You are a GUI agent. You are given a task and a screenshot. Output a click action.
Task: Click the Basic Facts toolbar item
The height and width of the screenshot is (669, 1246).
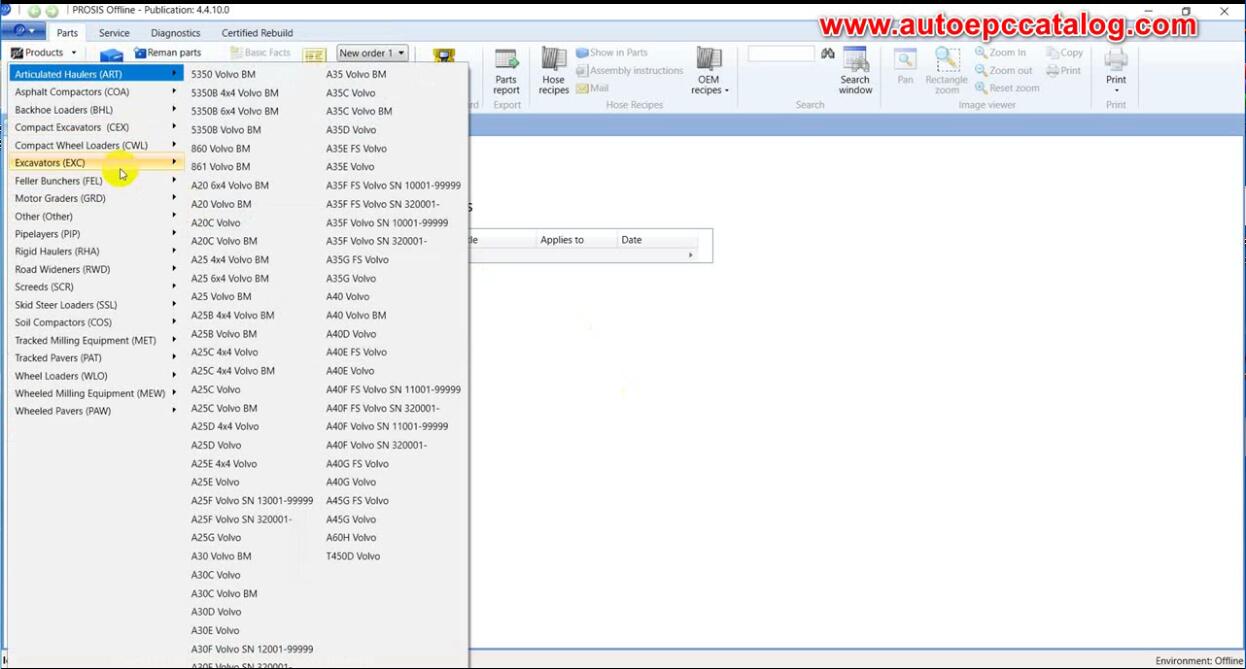261,53
